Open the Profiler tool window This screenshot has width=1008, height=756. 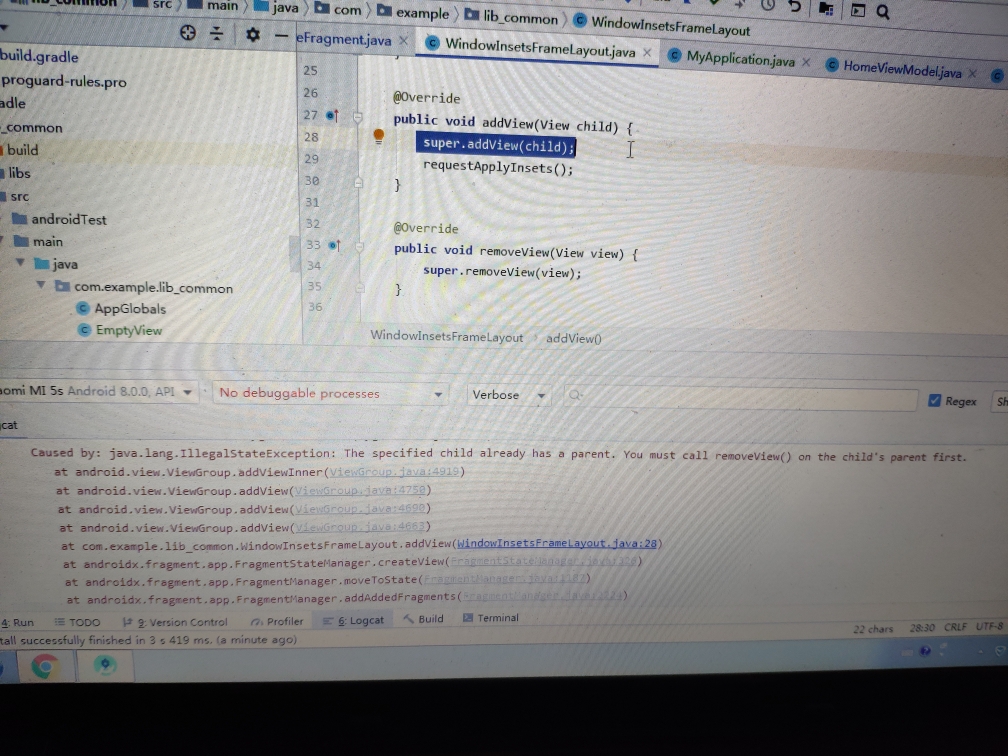click(277, 621)
